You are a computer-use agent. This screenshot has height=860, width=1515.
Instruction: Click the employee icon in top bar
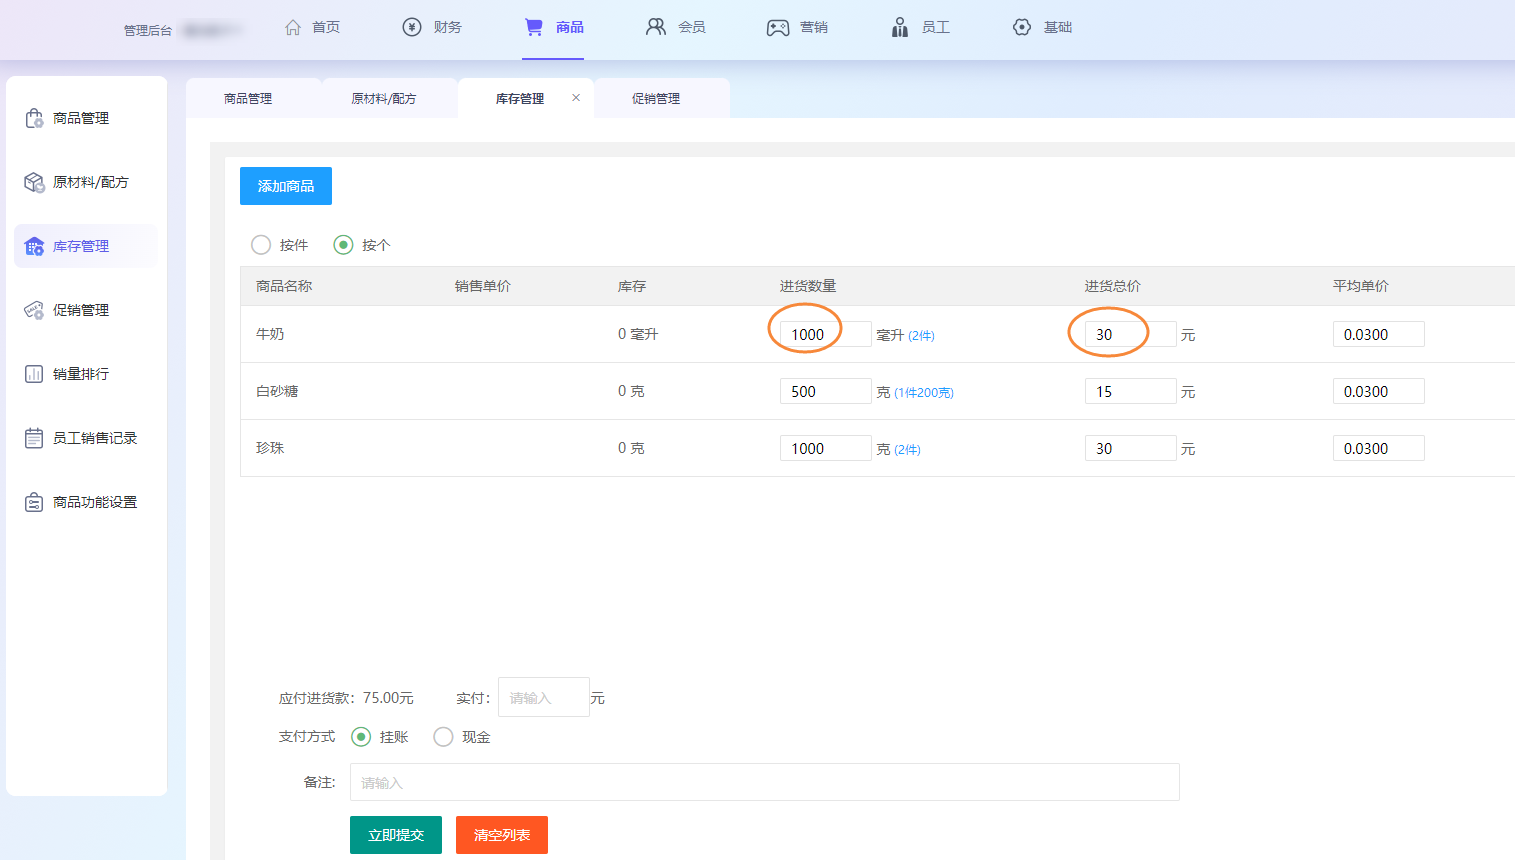point(900,27)
